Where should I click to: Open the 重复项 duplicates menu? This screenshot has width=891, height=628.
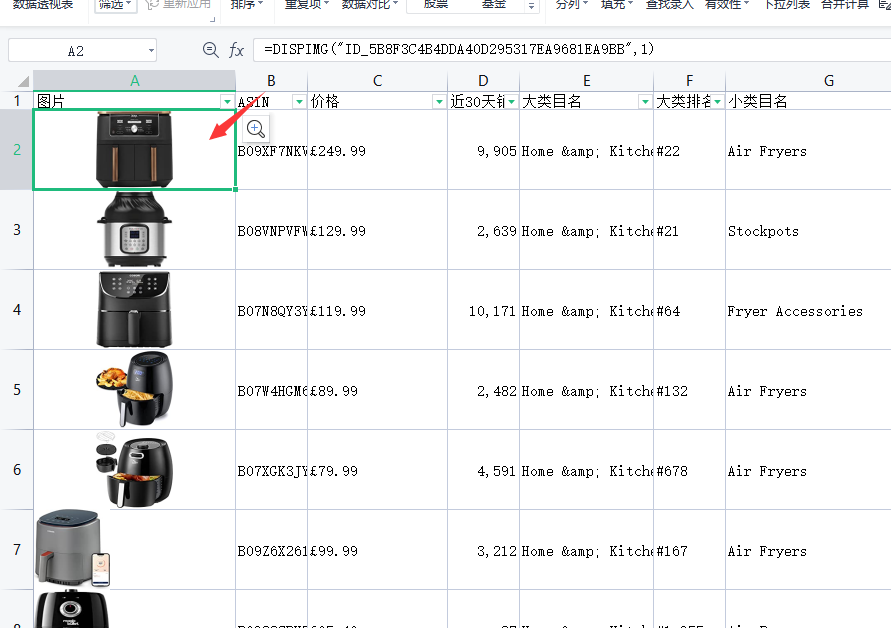click(x=307, y=5)
